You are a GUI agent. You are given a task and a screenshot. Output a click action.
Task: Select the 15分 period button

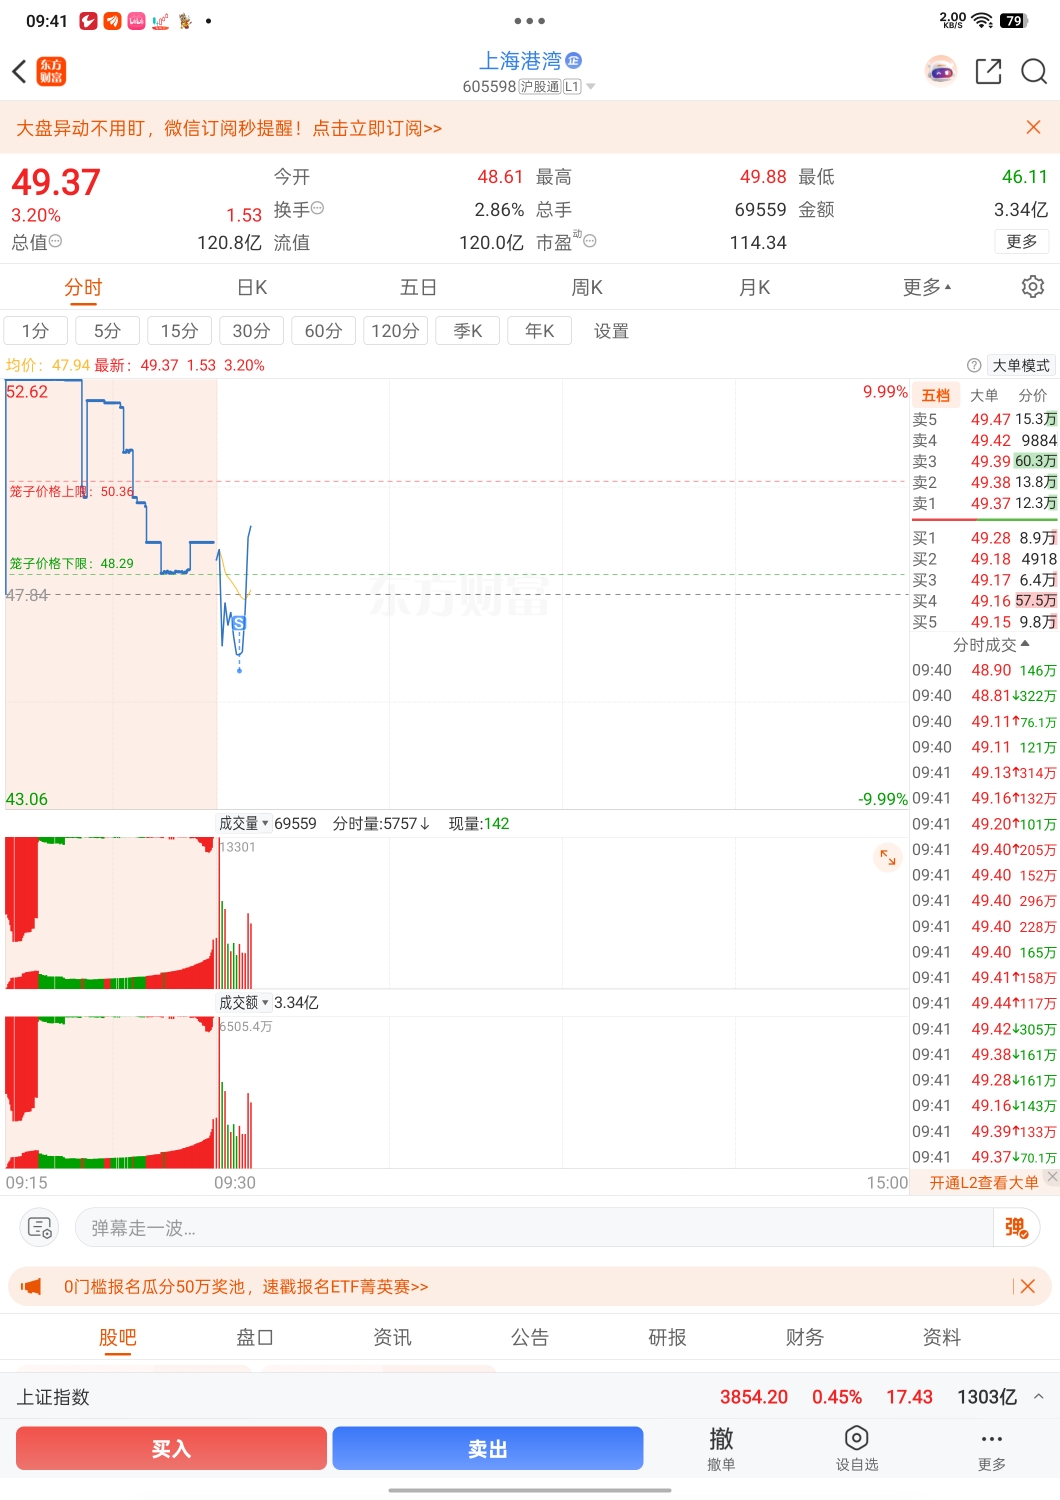[x=179, y=331]
